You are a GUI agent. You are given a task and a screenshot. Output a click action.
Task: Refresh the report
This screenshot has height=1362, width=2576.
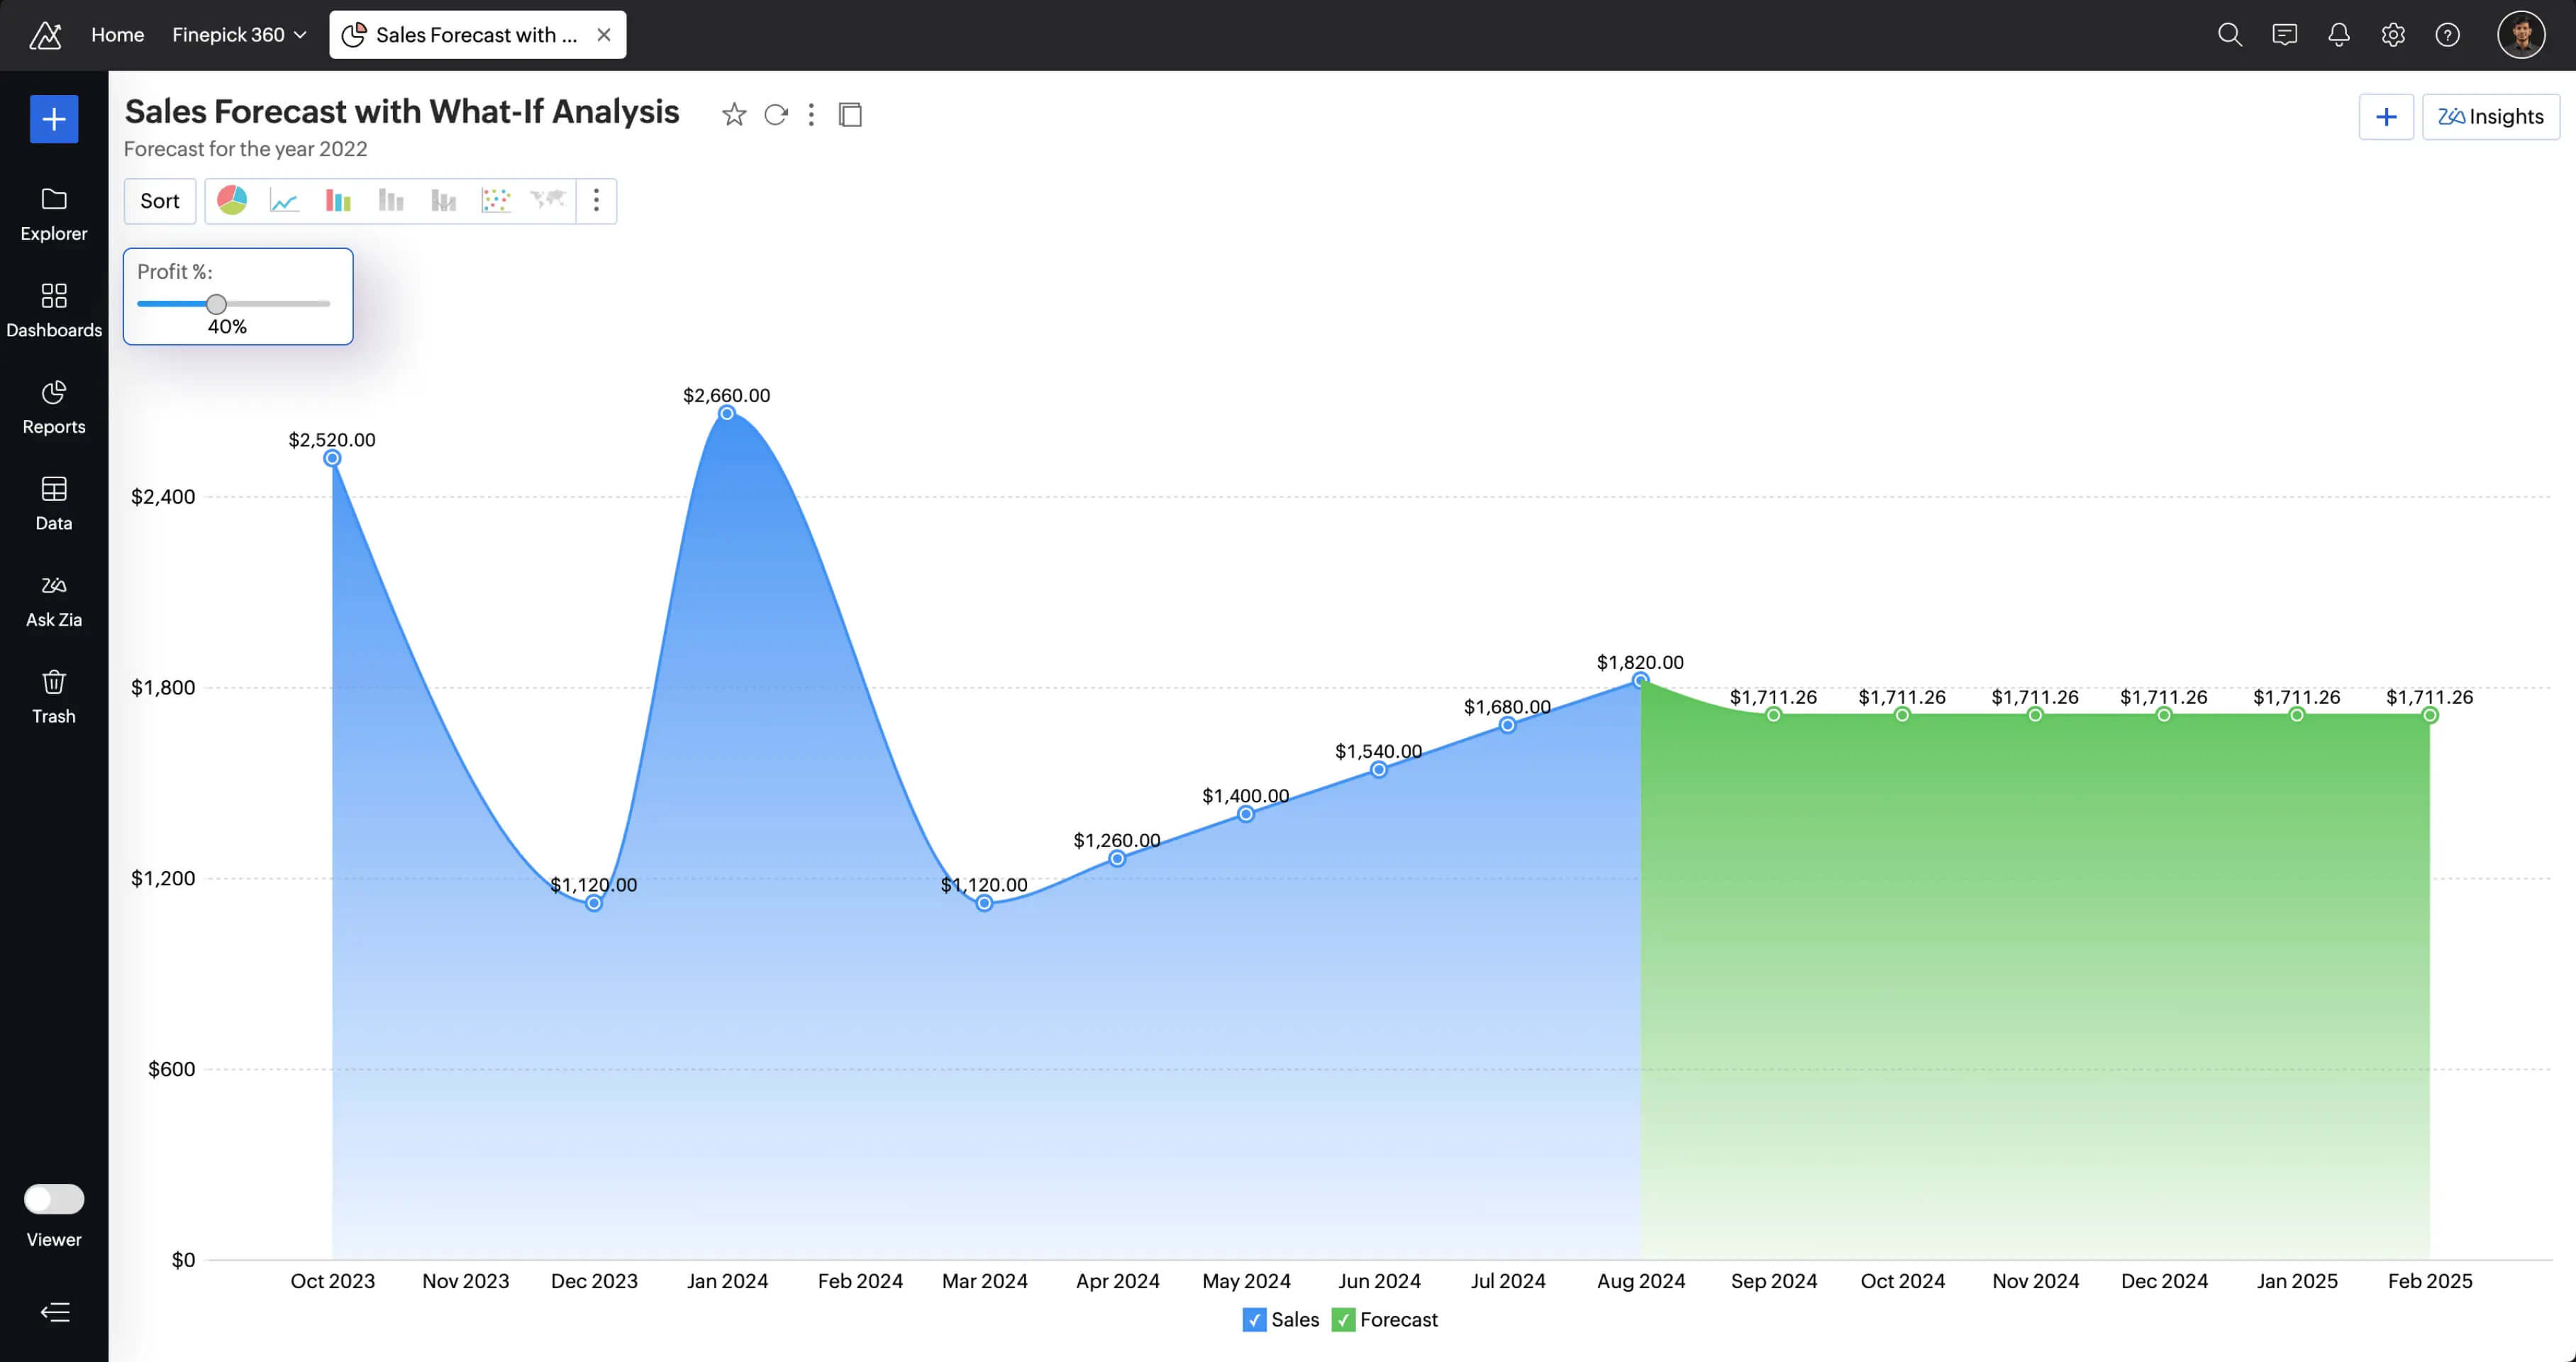pyautogui.click(x=776, y=115)
